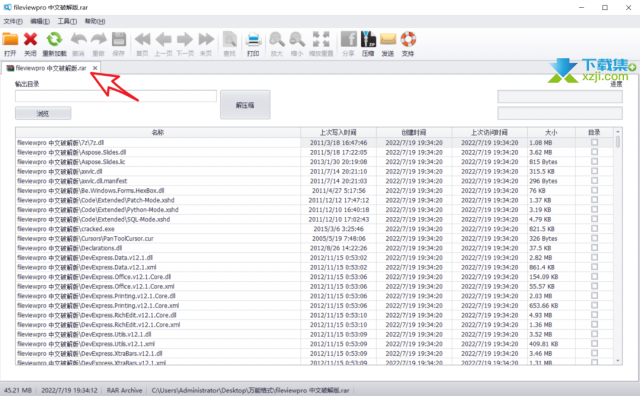Screen dimensions: 640x396
Task: Toggle 目录 checkbox for Aspose.Slides.lic row
Action: [594, 162]
